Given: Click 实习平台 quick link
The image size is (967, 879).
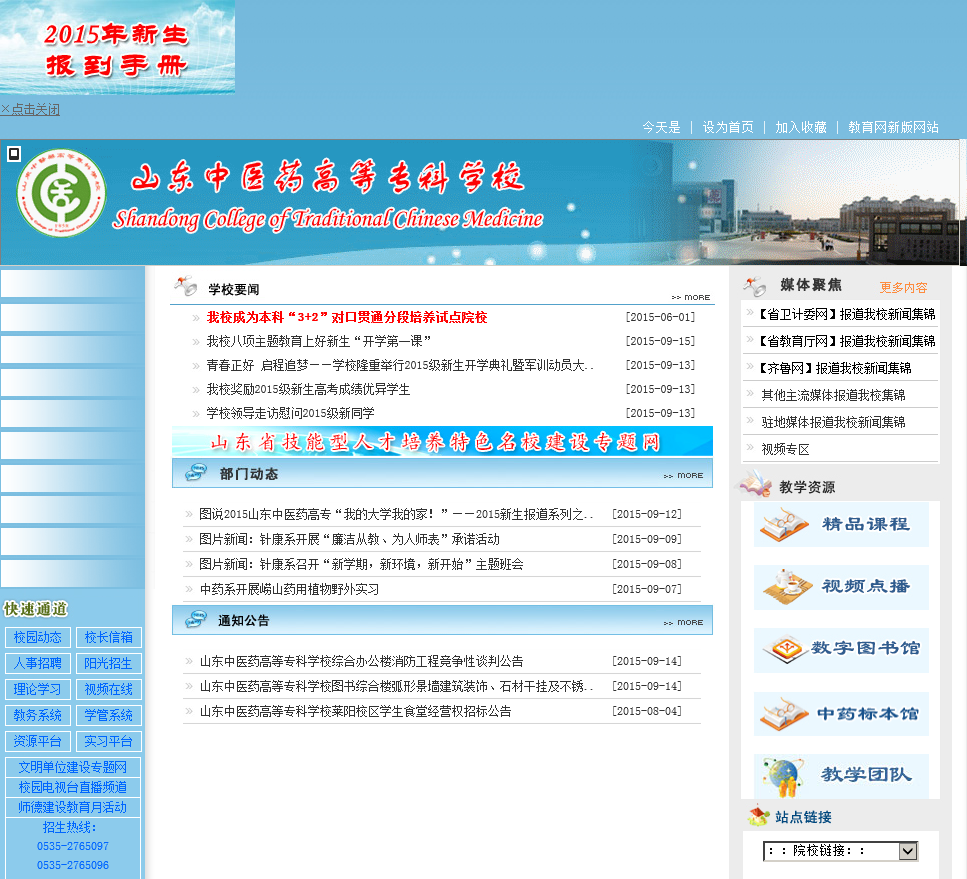Looking at the screenshot, I should click(x=109, y=741).
